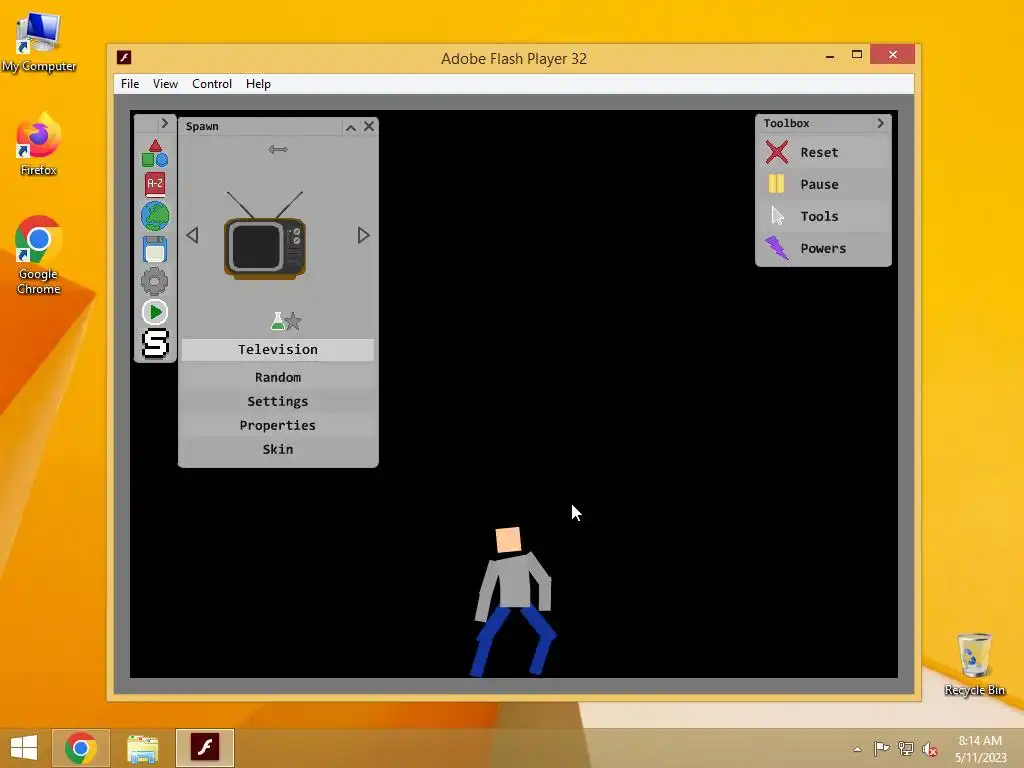
Task: Open the File menu
Action: coord(130,84)
